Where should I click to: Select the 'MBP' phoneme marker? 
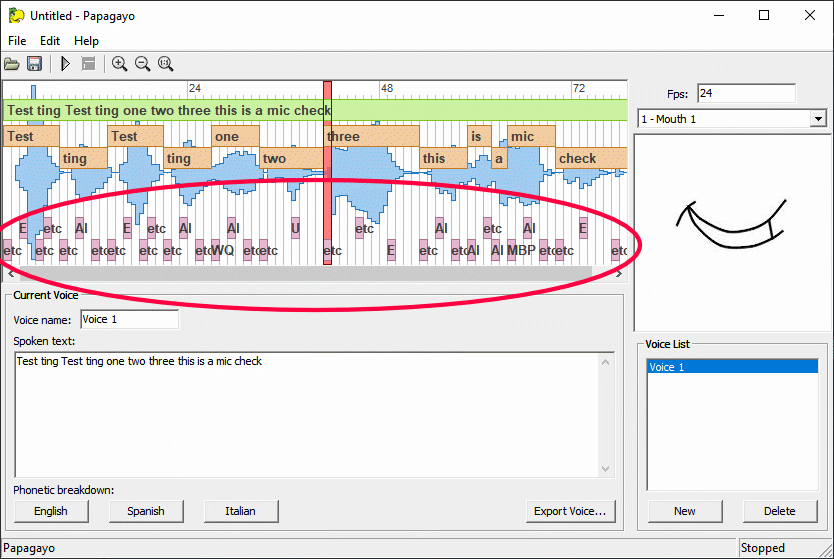521,250
